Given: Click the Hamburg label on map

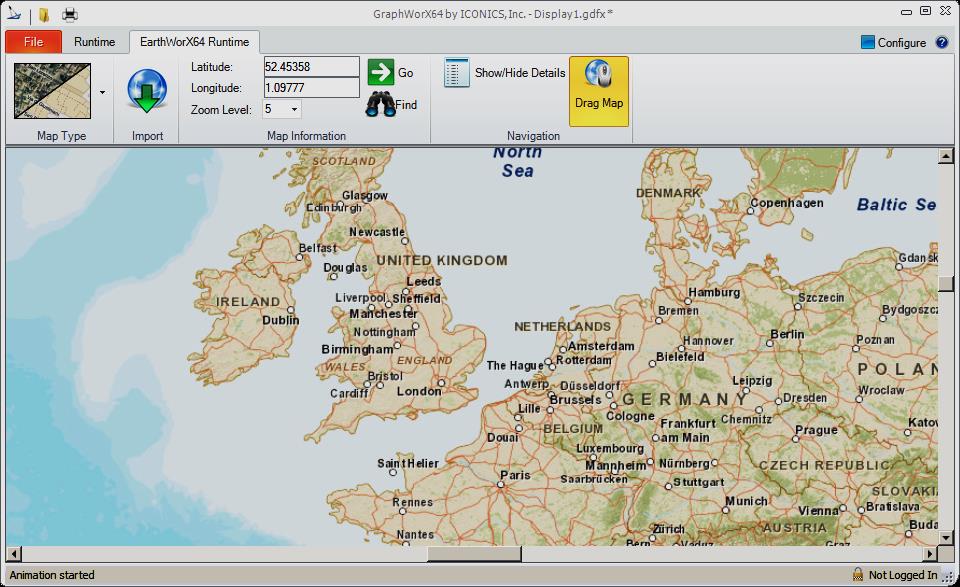Looking at the screenshot, I should (x=714, y=292).
